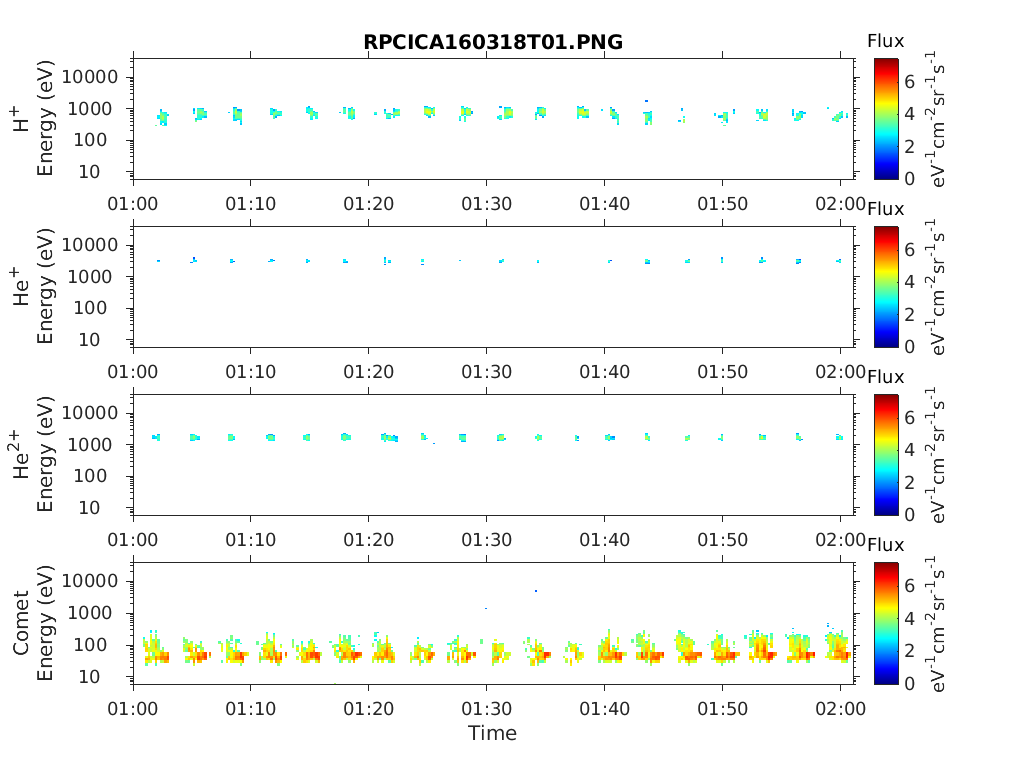1024x768 pixels.
Task: Click the Flux label above the He+ colorbar
Action: coord(886,209)
